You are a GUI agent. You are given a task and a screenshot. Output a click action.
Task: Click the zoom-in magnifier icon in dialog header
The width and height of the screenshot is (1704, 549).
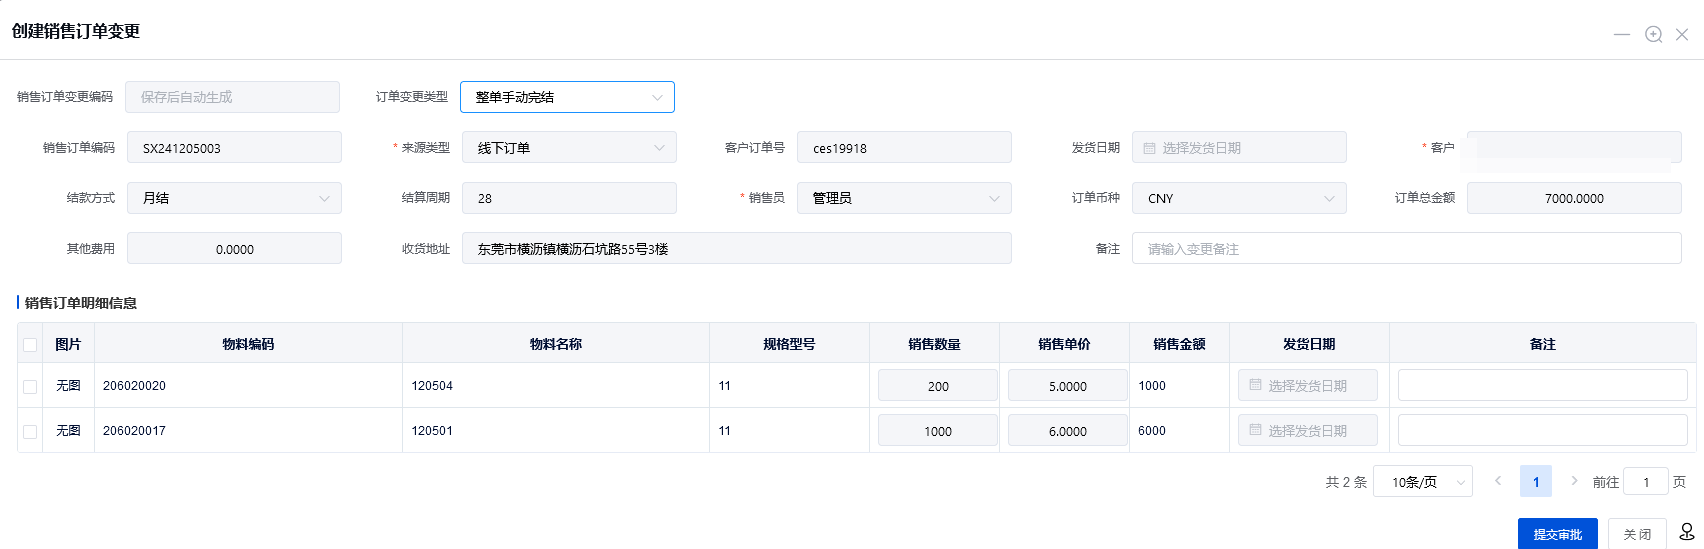click(1653, 34)
